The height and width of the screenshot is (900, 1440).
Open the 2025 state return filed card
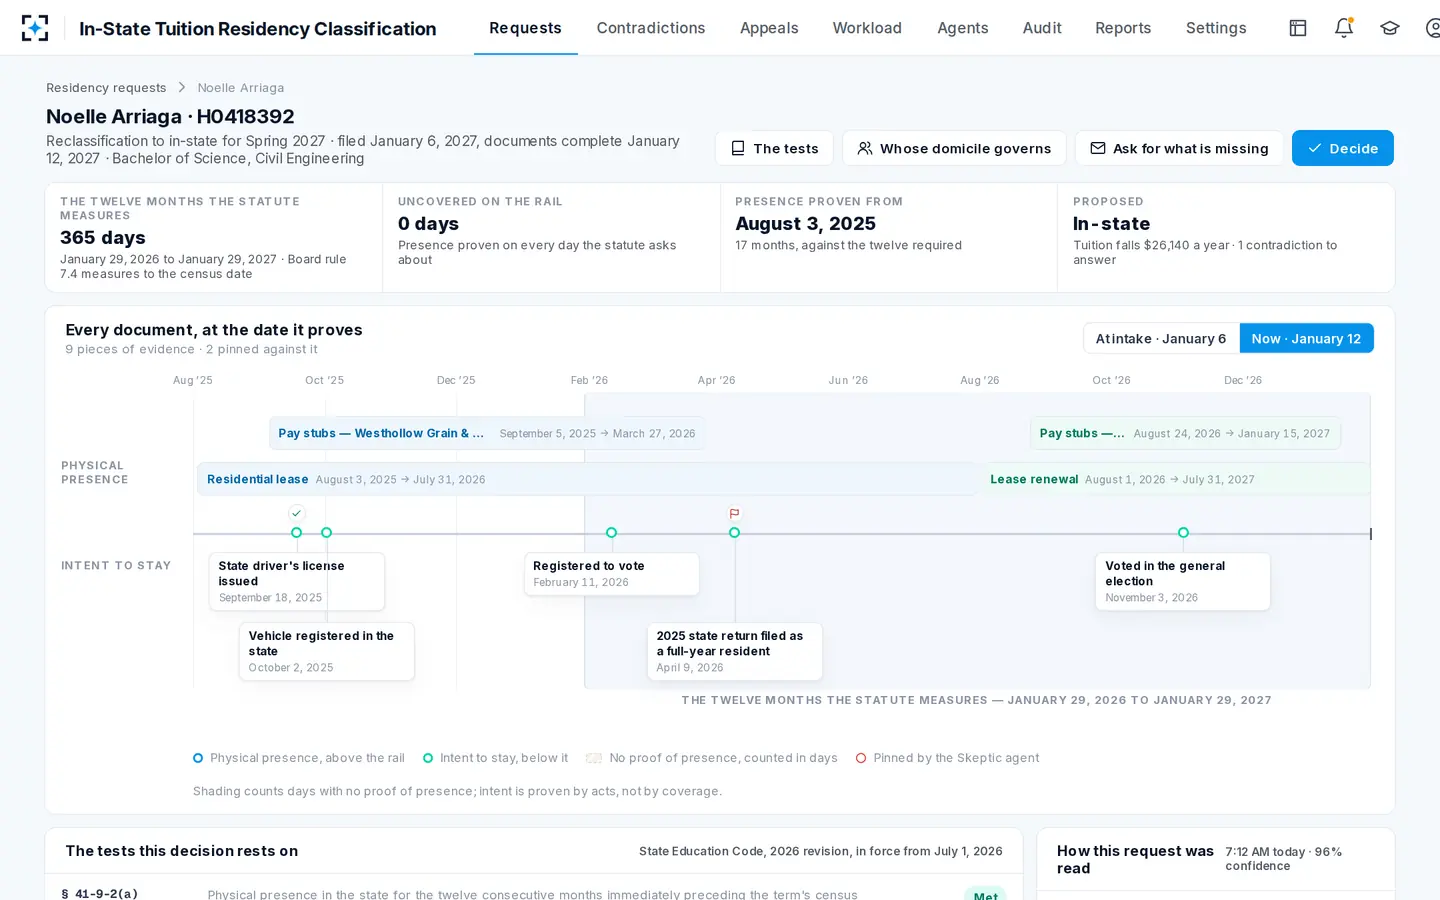pyautogui.click(x=734, y=651)
